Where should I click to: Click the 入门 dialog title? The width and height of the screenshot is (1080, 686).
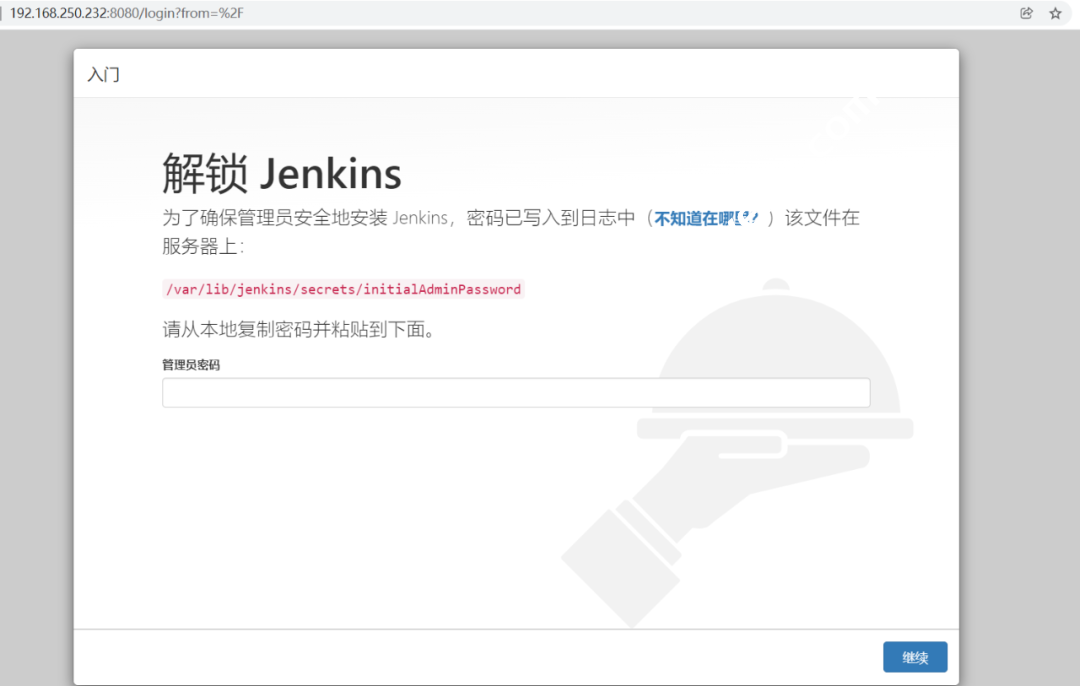[x=104, y=75]
